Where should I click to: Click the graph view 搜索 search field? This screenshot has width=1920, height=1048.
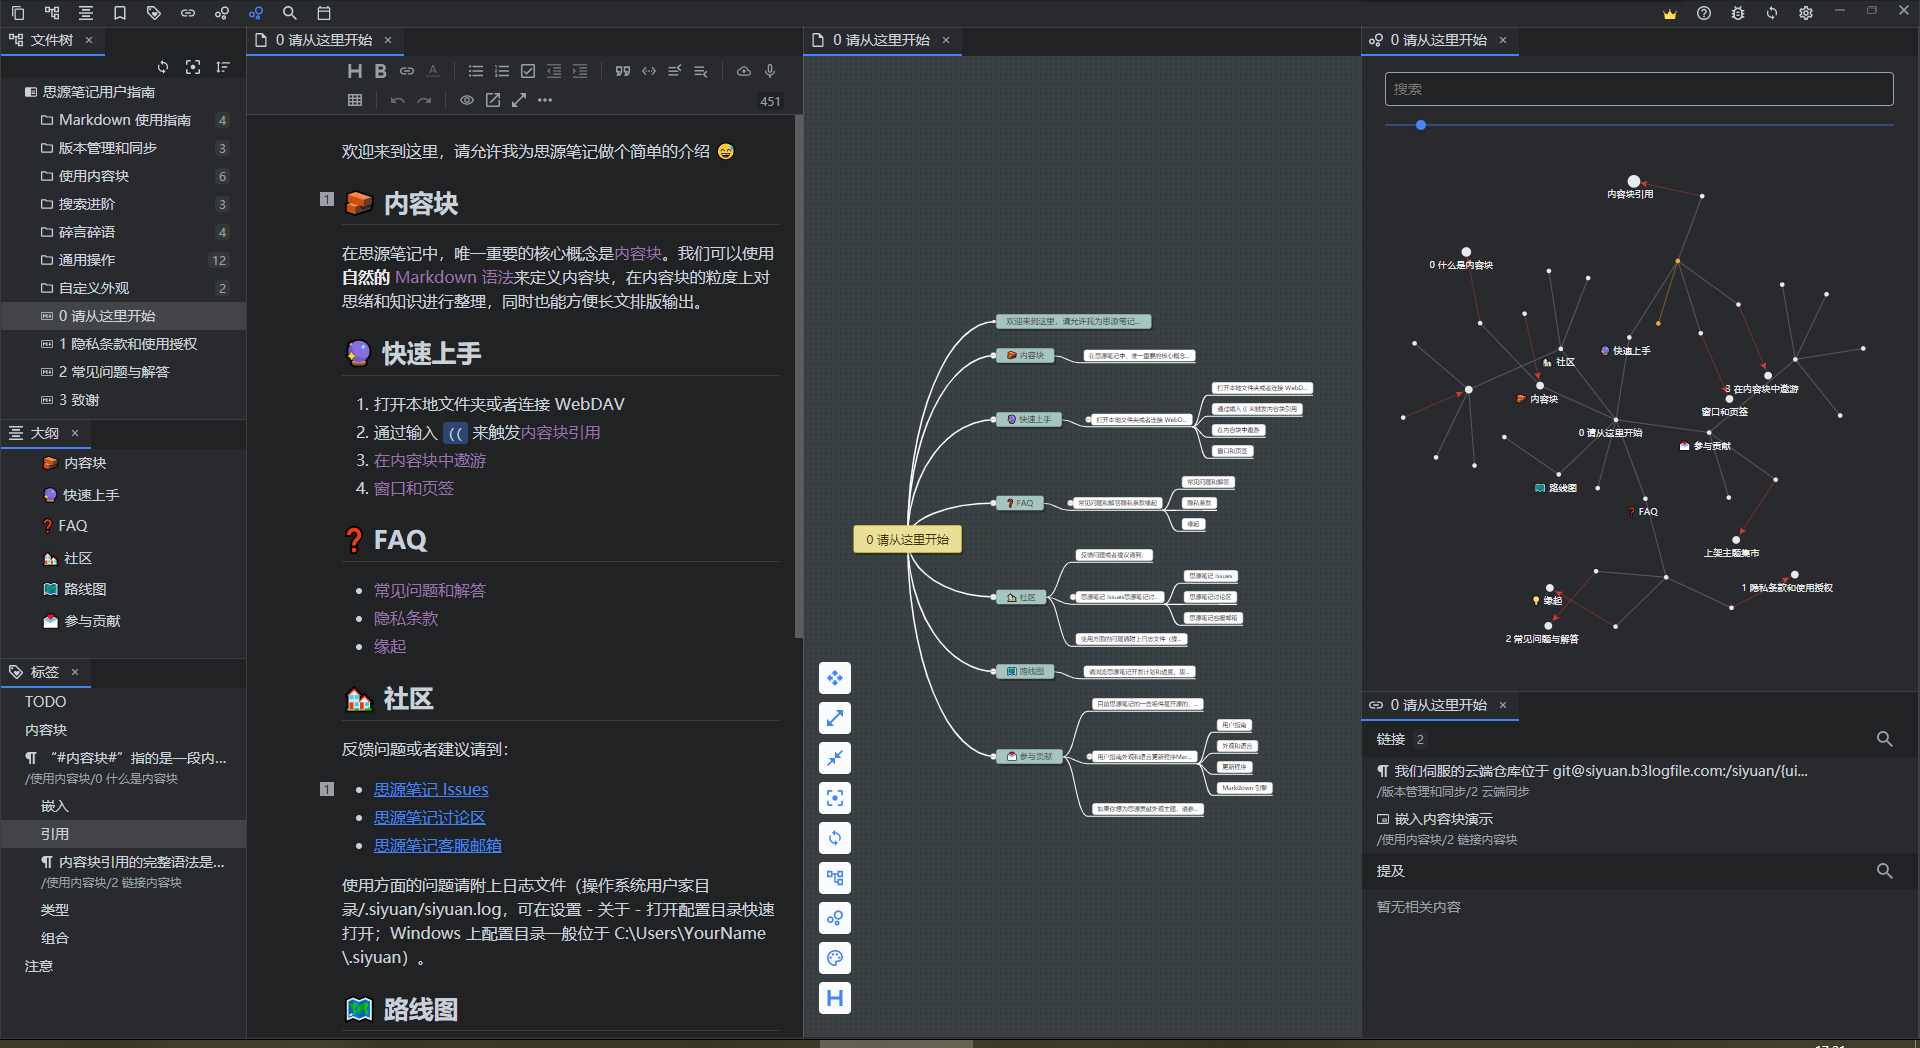click(1639, 89)
